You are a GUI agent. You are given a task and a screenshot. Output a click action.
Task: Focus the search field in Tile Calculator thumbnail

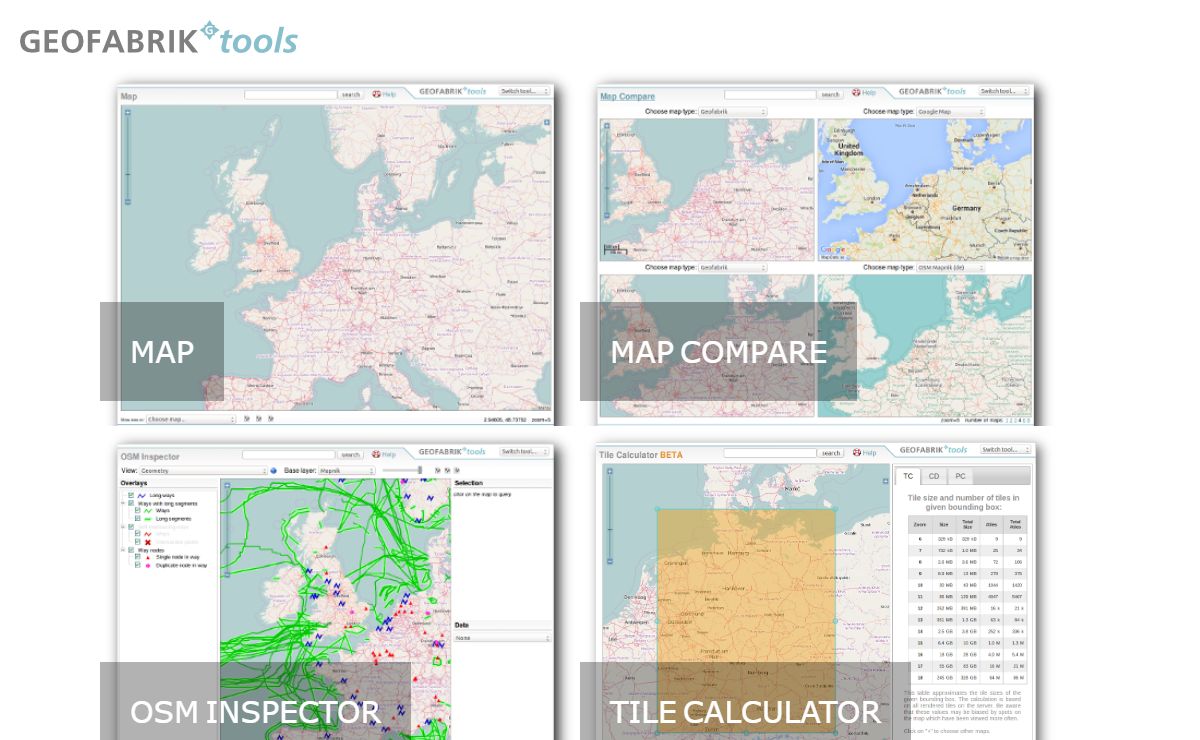[x=771, y=453]
